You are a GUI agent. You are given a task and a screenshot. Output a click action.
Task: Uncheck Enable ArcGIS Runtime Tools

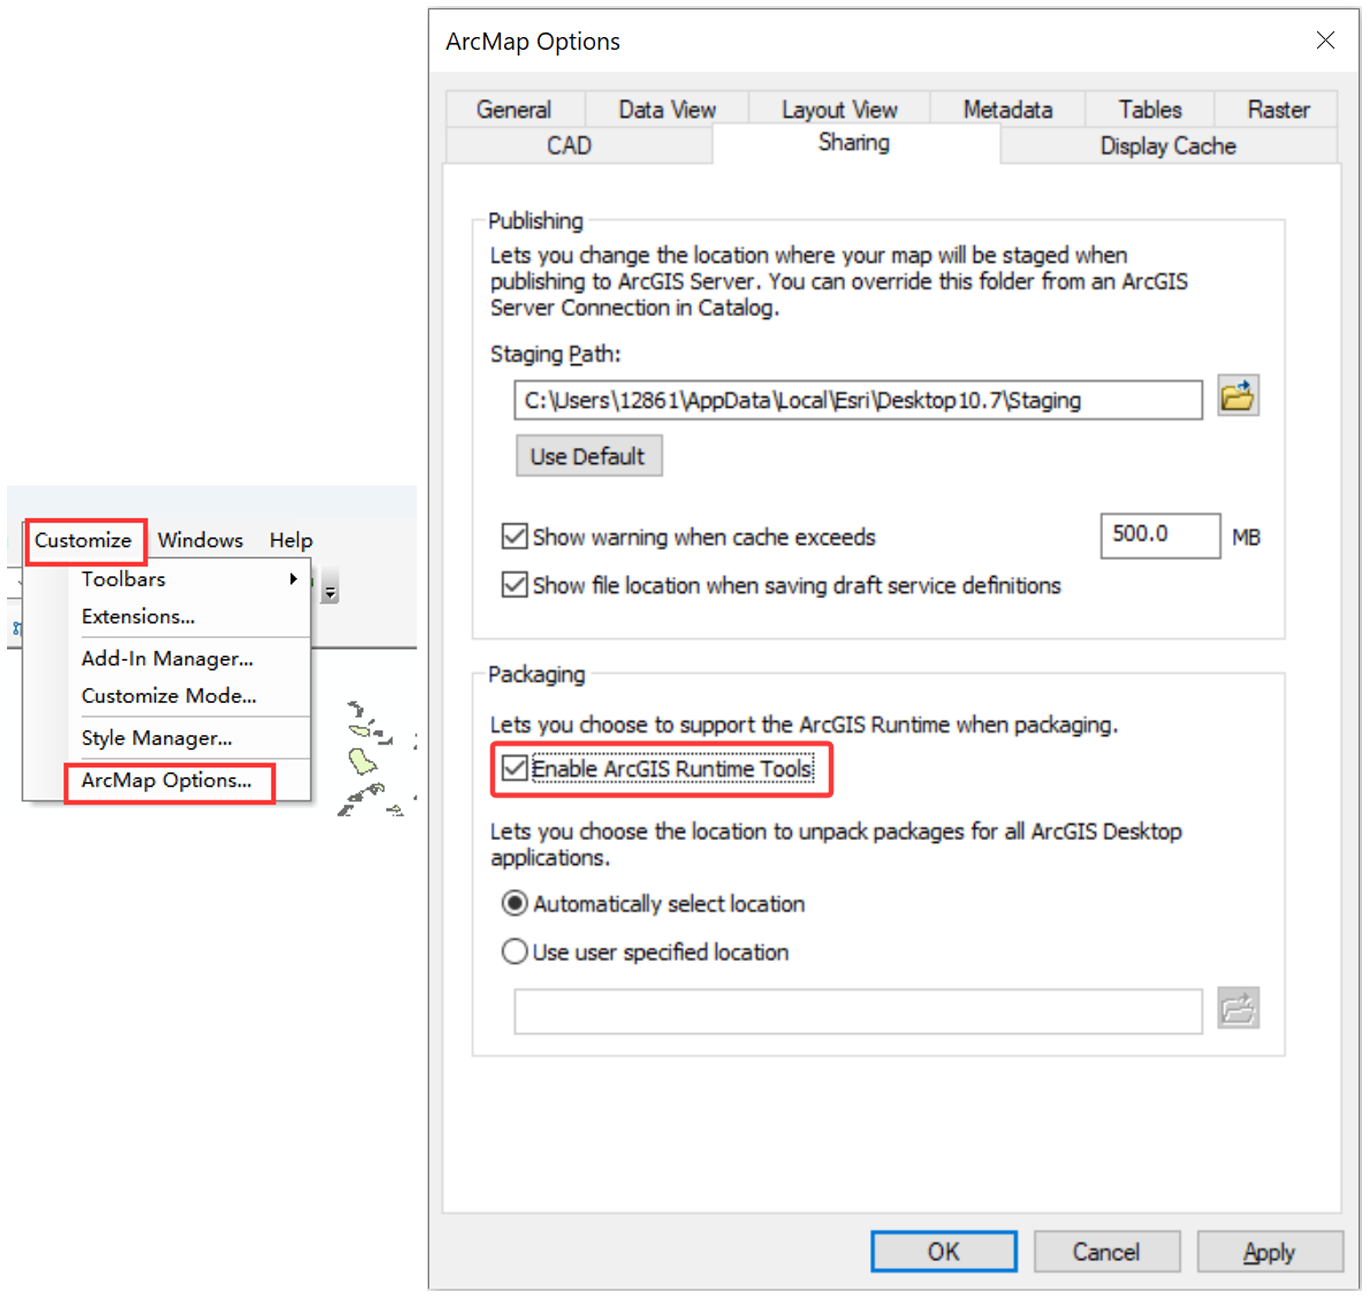[x=515, y=768]
